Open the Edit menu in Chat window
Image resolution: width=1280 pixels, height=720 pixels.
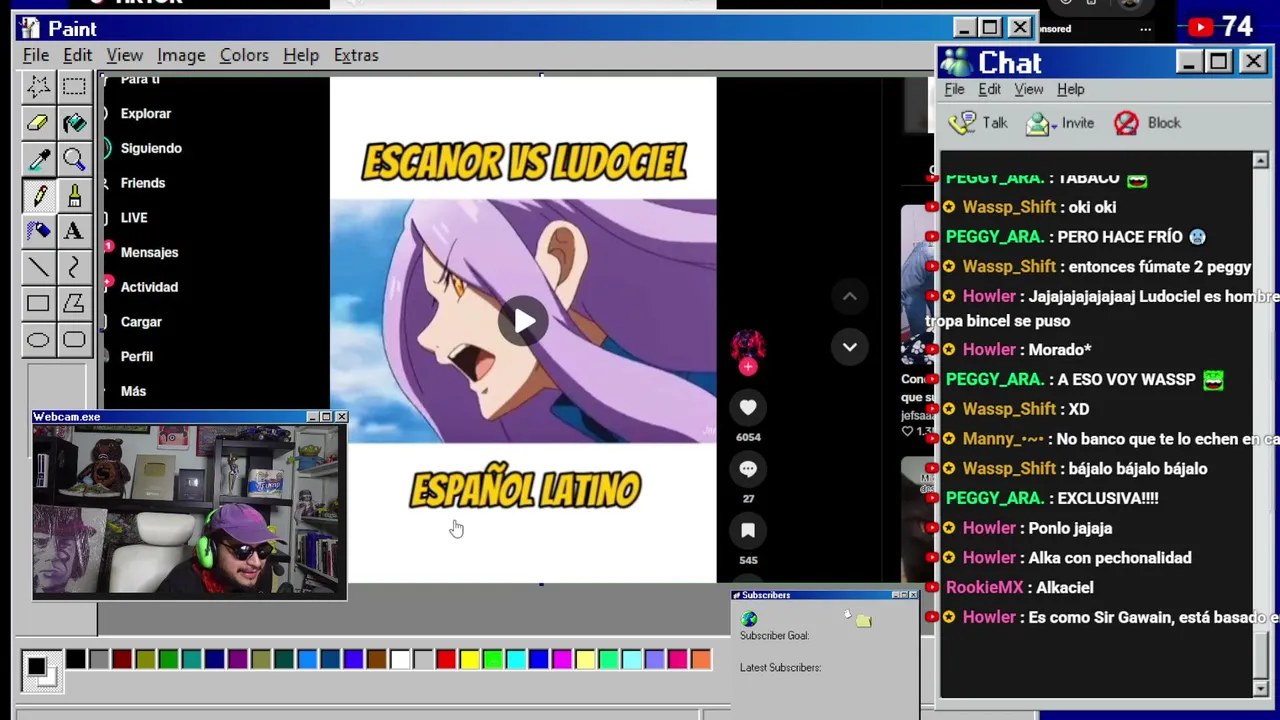click(x=989, y=89)
